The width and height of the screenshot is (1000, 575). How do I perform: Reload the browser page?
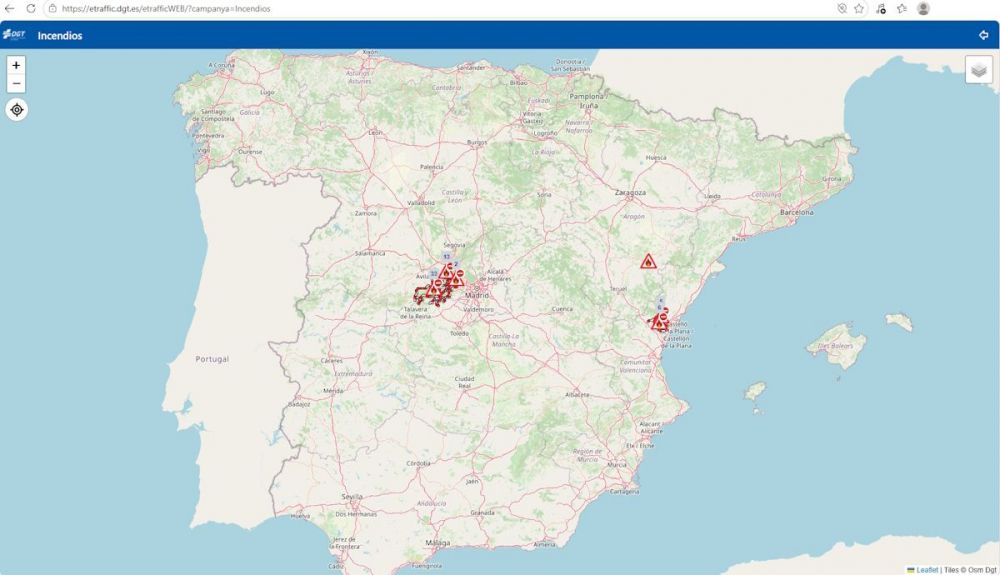click(x=31, y=8)
